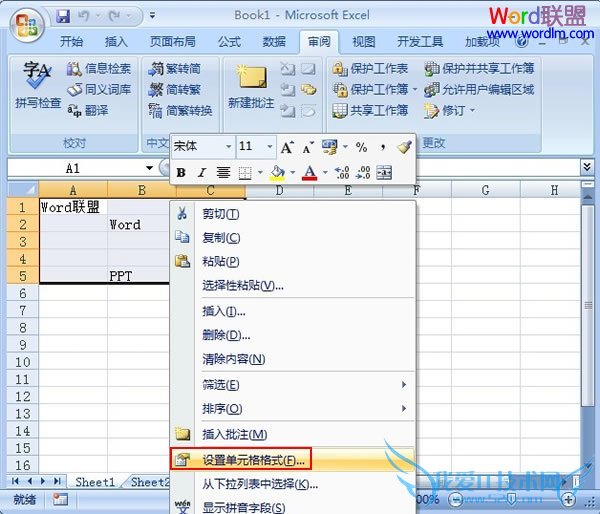Choose 复制(C) from context menu

click(x=293, y=238)
